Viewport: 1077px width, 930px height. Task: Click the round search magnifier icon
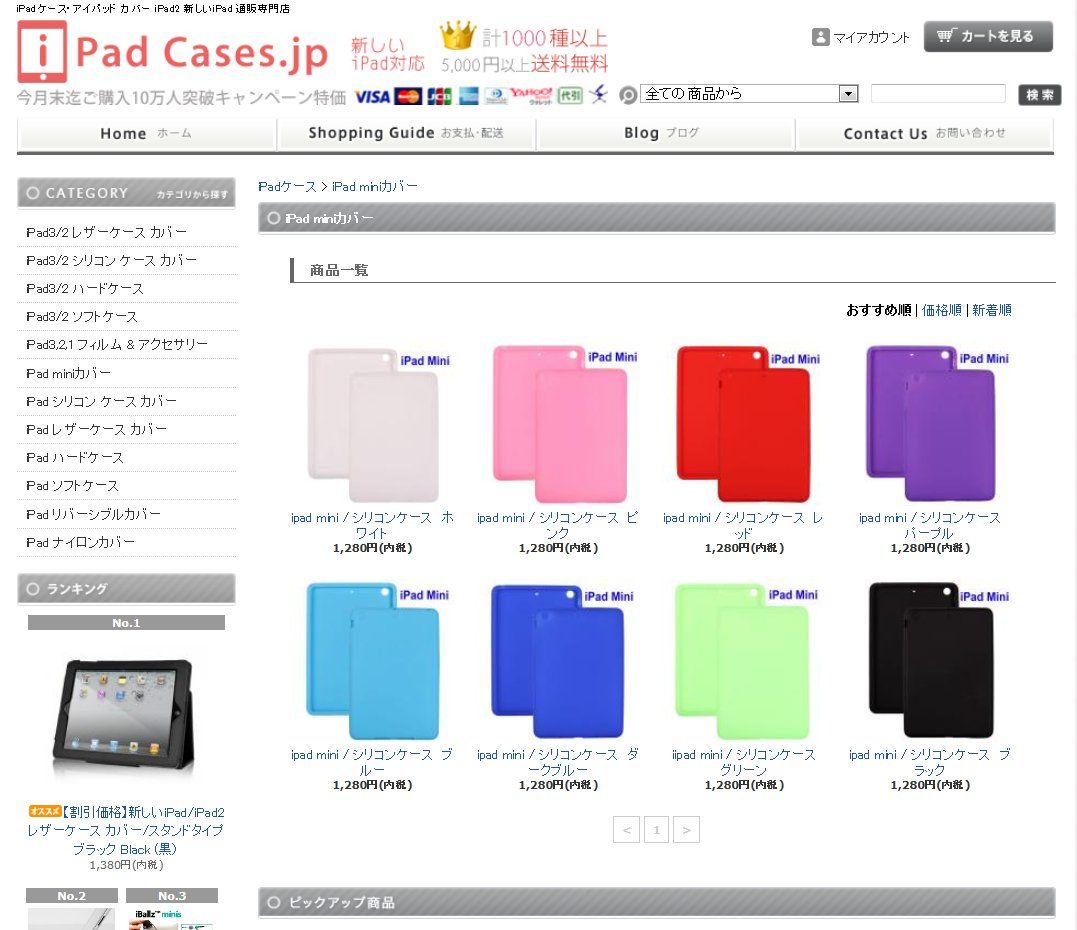628,95
